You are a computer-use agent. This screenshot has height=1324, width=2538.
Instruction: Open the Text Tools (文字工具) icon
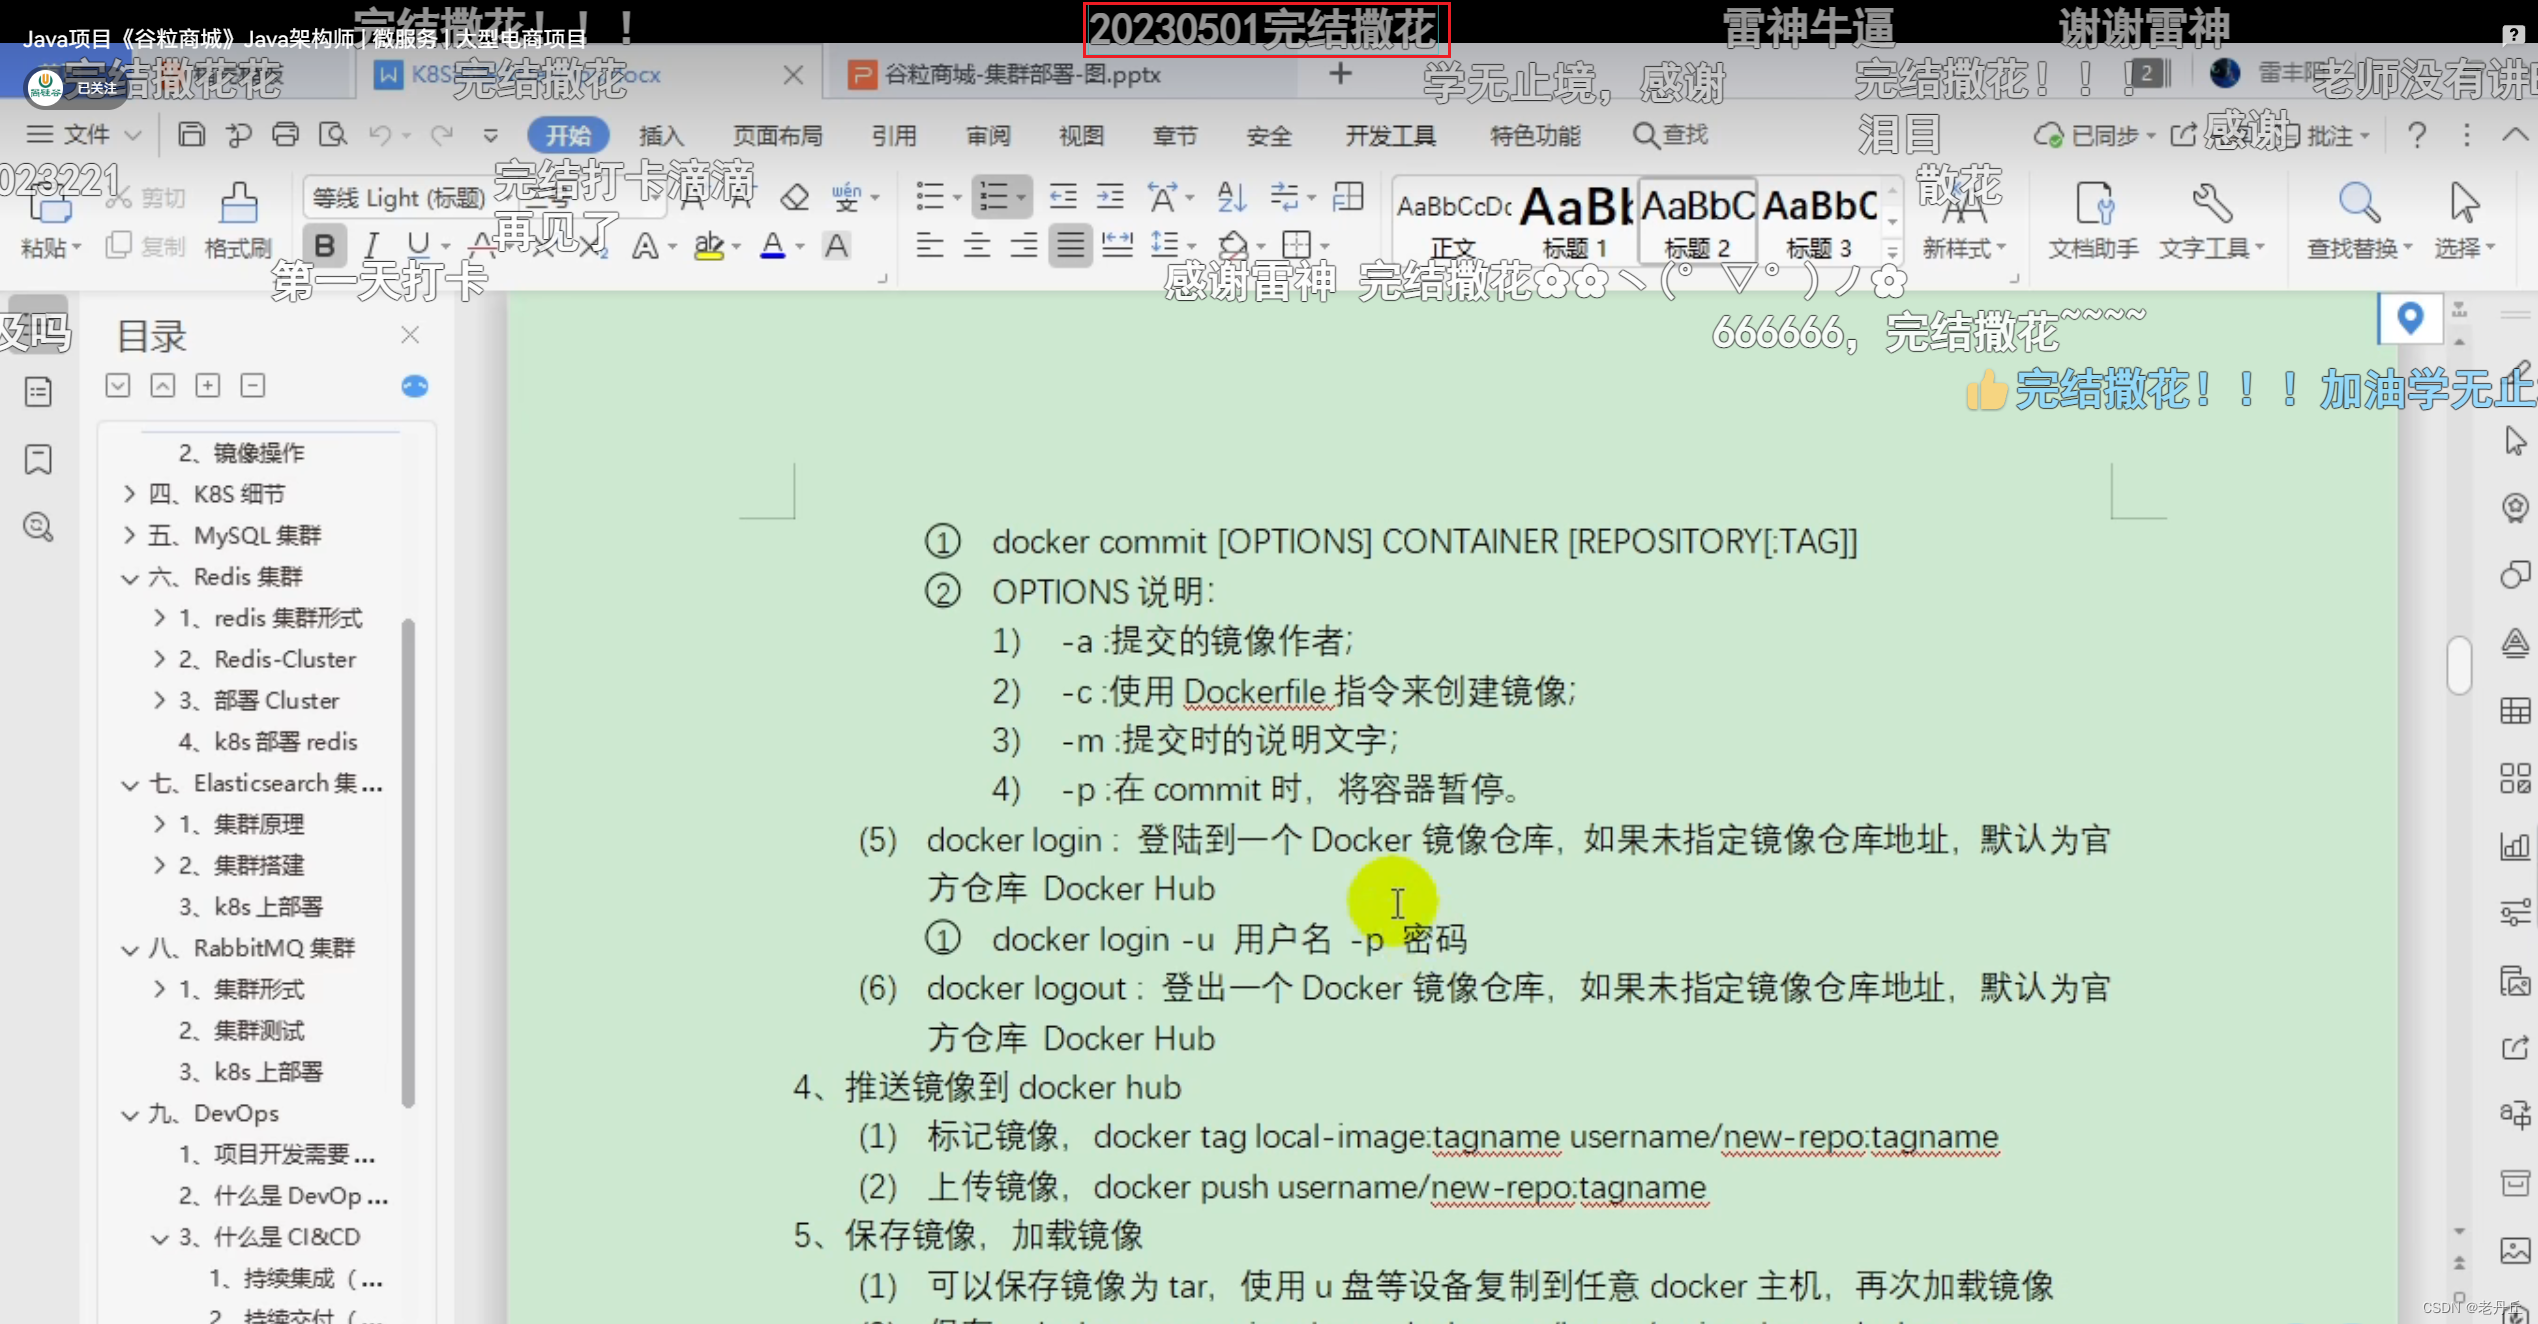pos(2210,221)
